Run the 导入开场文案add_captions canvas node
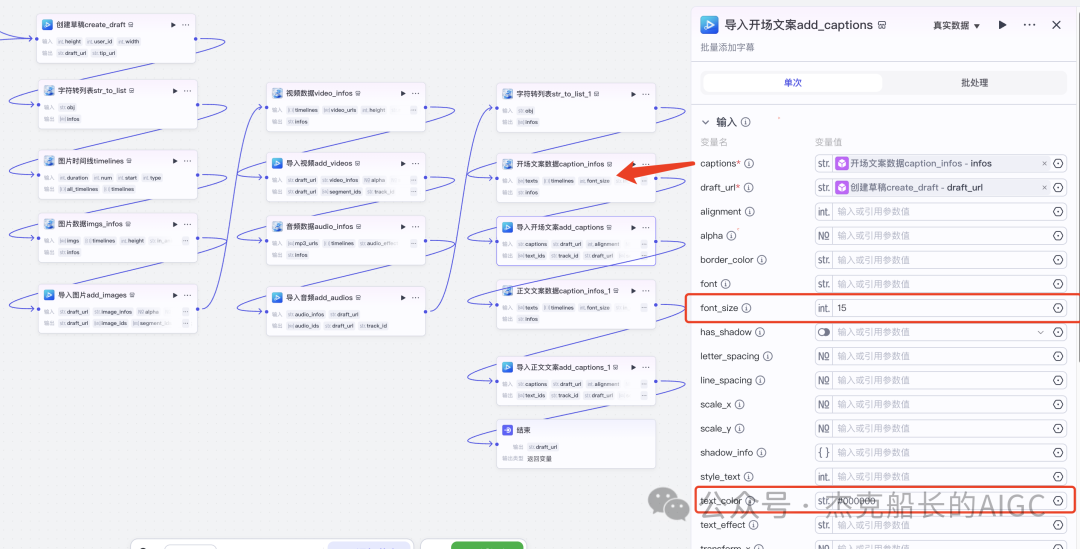This screenshot has height=549, width=1080. pyautogui.click(x=633, y=227)
